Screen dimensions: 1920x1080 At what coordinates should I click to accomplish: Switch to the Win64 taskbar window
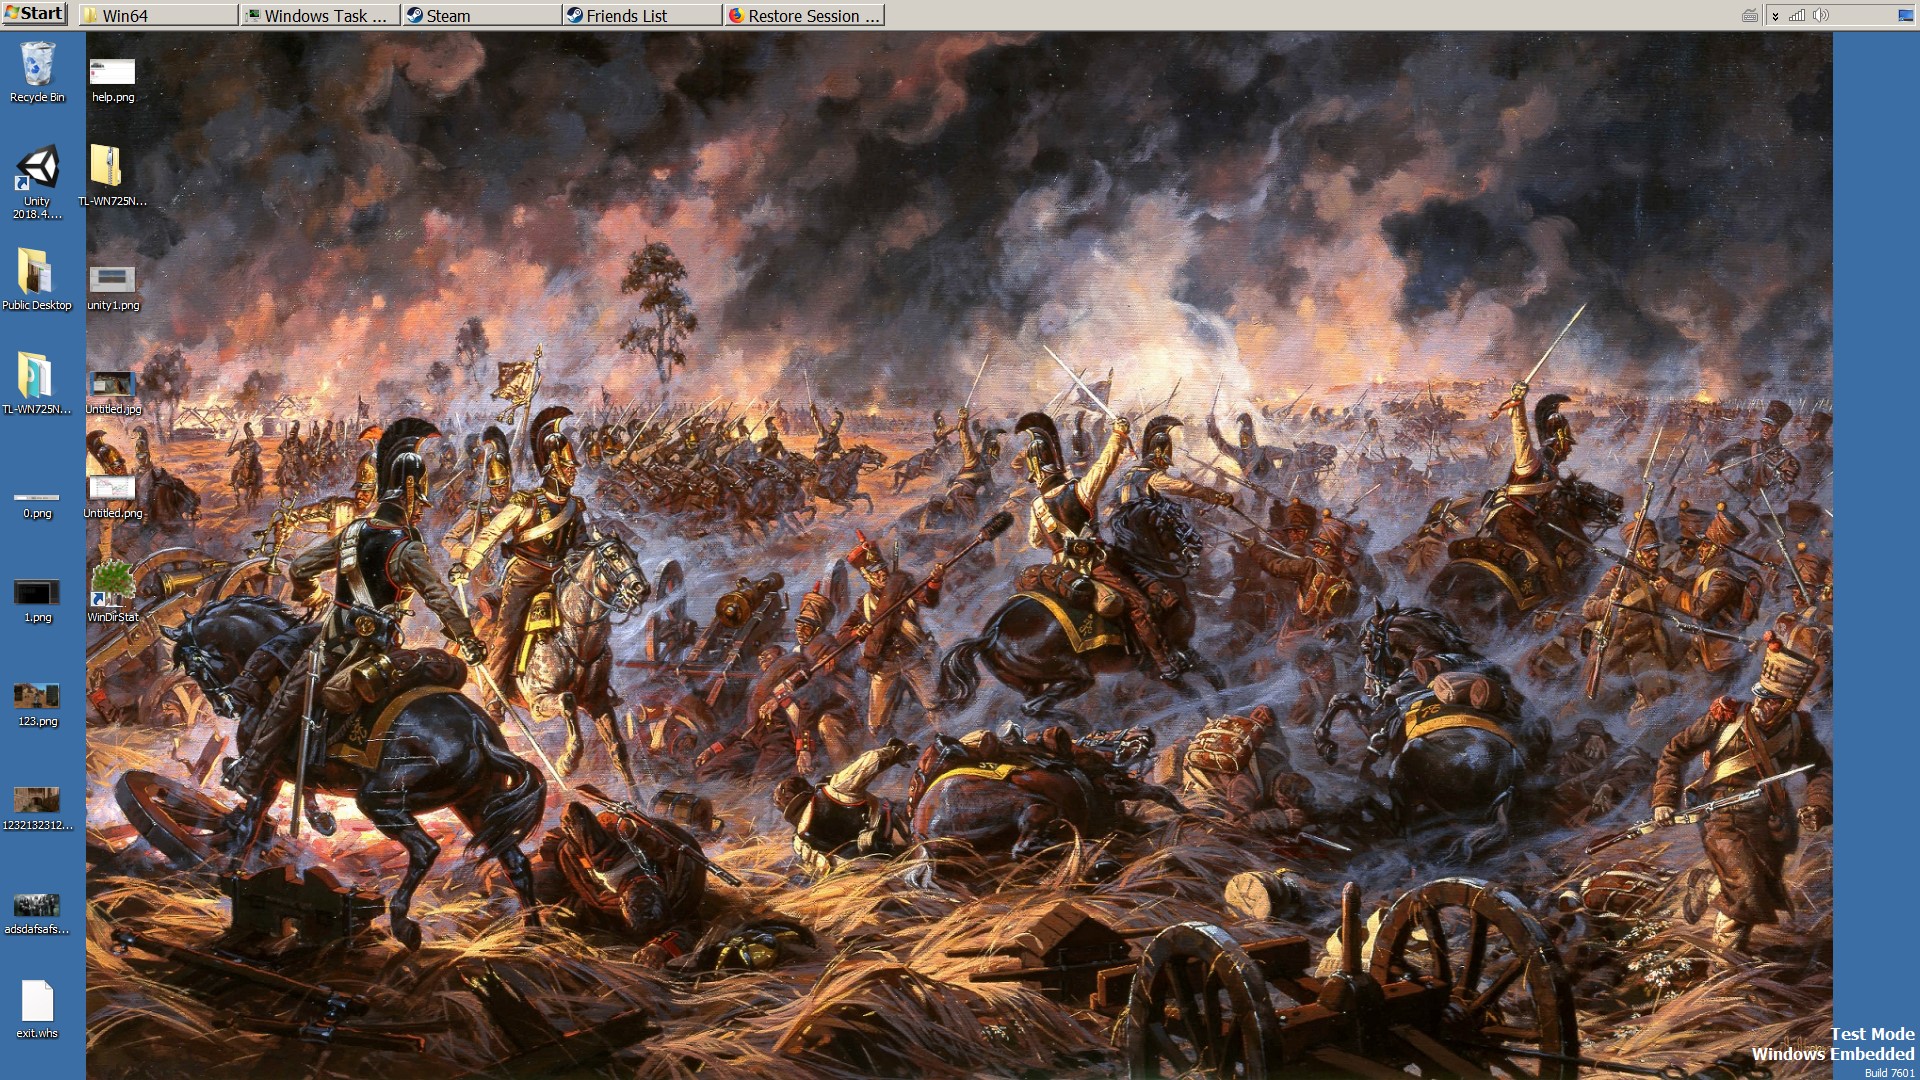click(158, 15)
